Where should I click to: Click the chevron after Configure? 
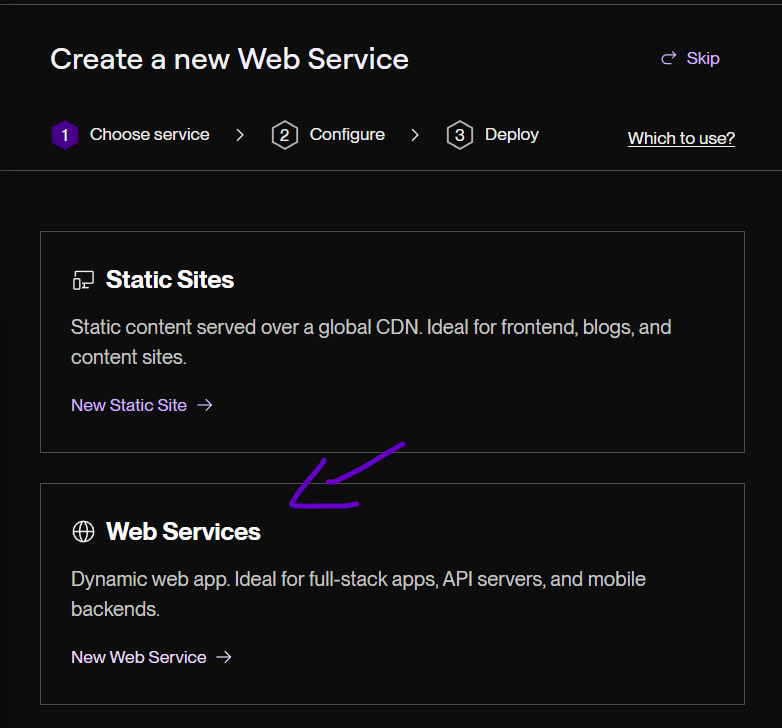tap(415, 135)
